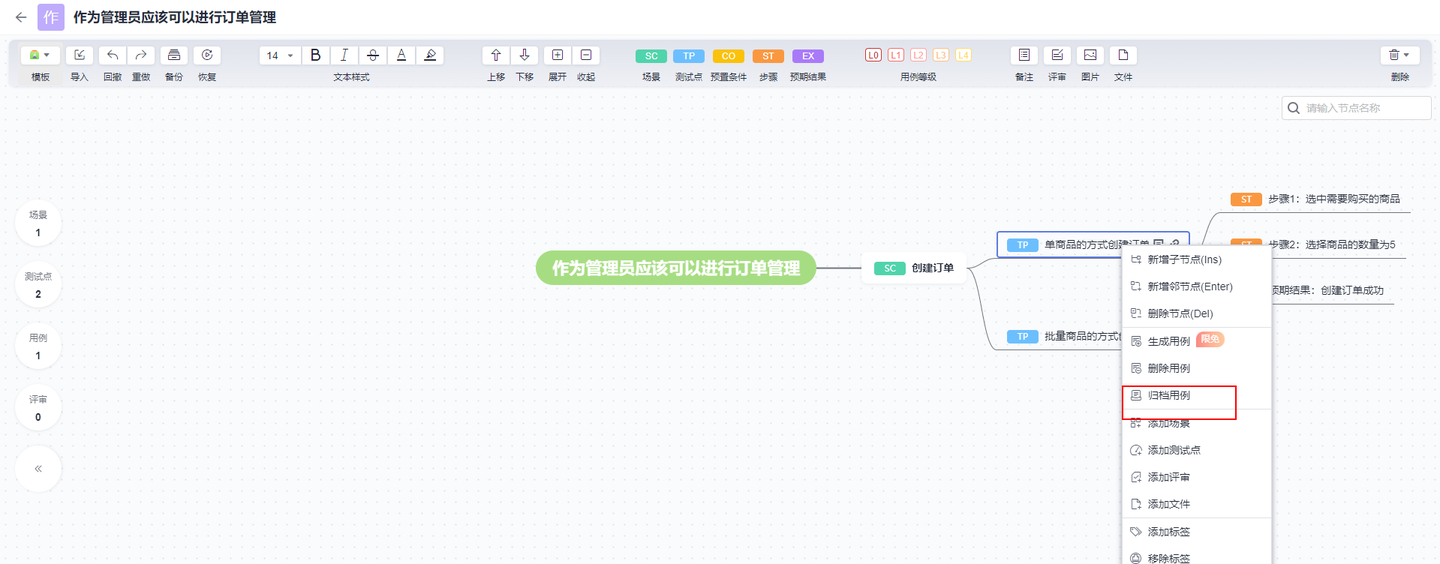
Task: Choose 添加评审 from context menu
Action: coord(1197,477)
